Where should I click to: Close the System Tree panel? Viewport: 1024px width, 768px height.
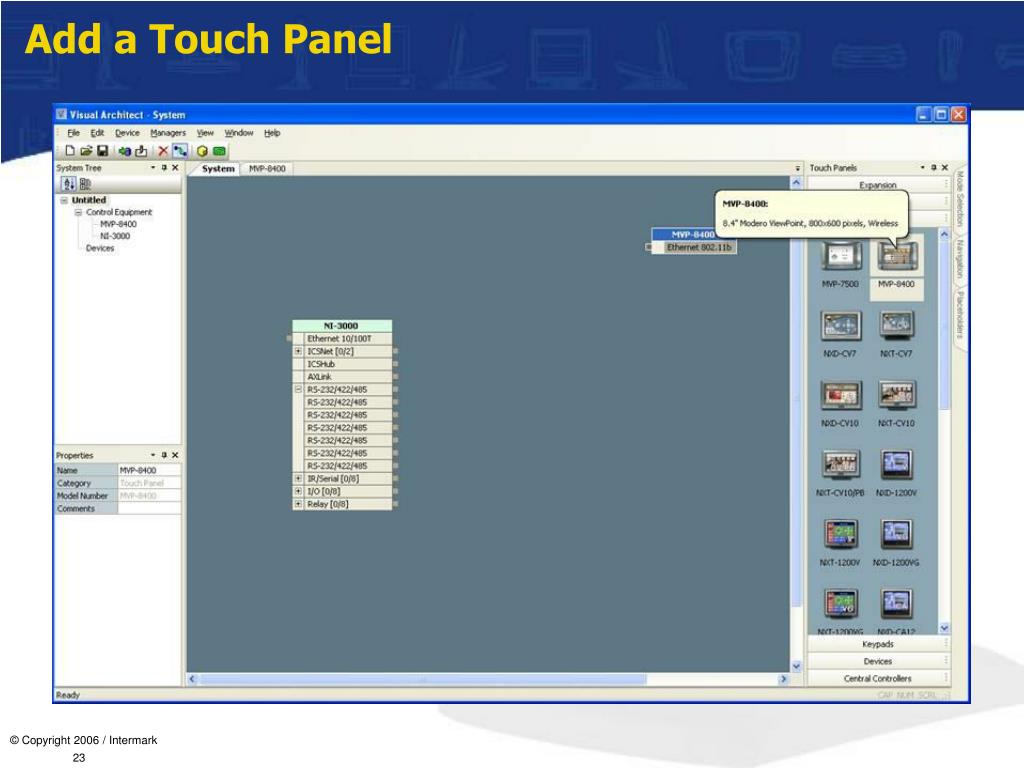click(x=175, y=168)
